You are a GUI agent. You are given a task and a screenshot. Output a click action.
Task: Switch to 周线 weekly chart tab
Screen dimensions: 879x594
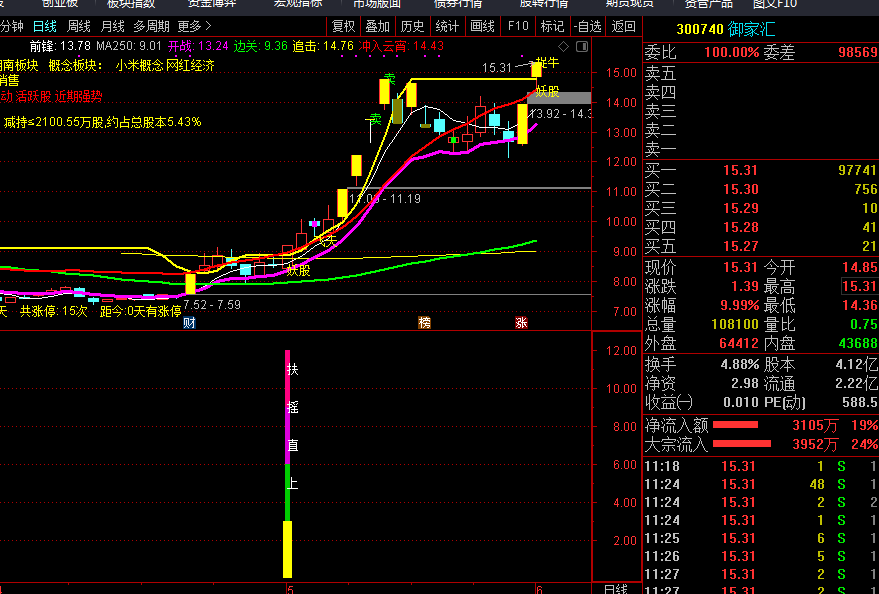79,26
